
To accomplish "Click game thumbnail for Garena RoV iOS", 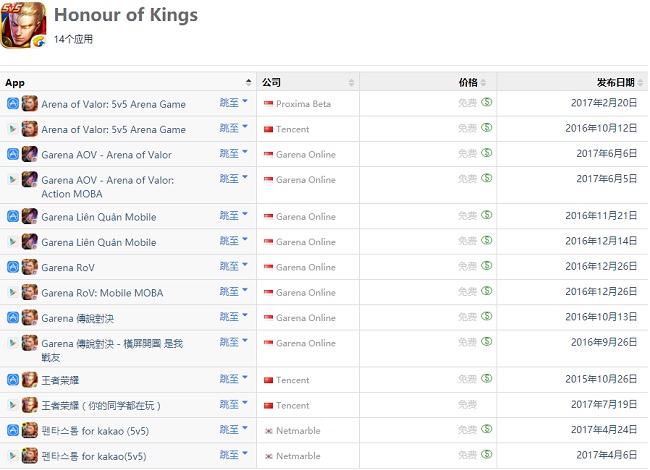I will (29, 267).
